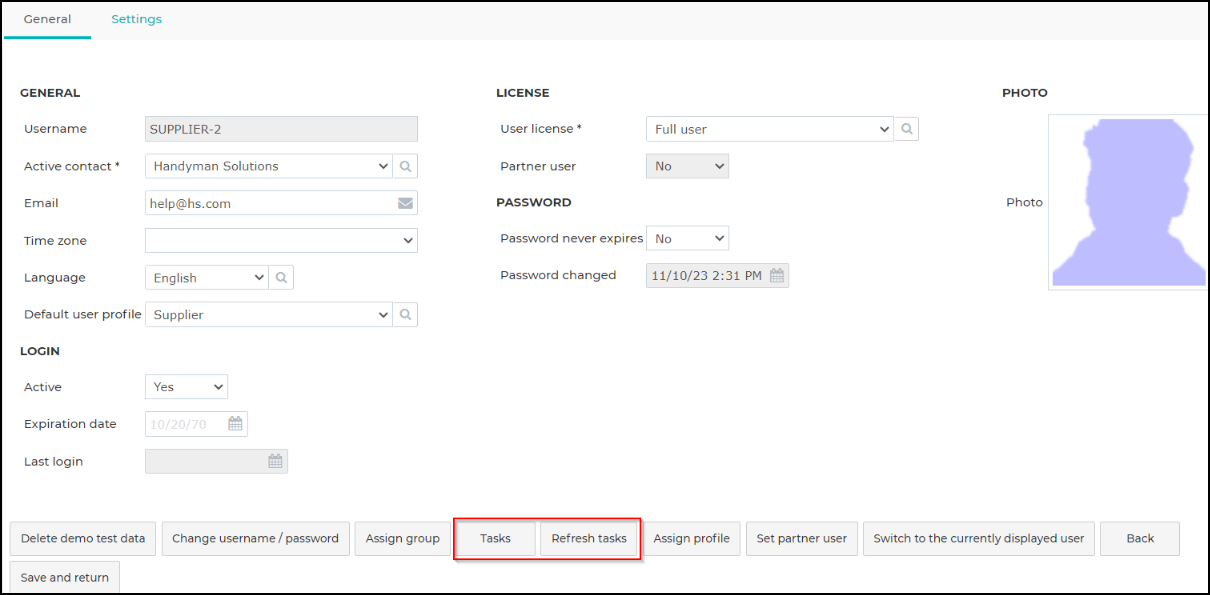Click search icon next to Default user profile
Screen dimensions: 1210x595
coord(405,315)
